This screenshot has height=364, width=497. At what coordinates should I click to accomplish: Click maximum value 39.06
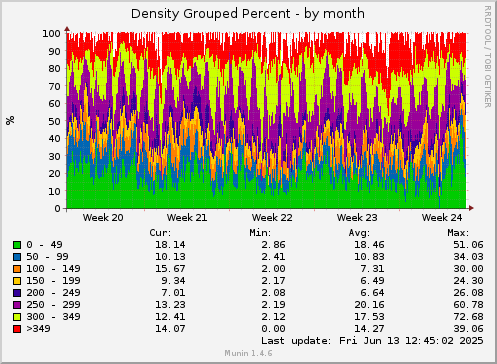tap(468, 329)
